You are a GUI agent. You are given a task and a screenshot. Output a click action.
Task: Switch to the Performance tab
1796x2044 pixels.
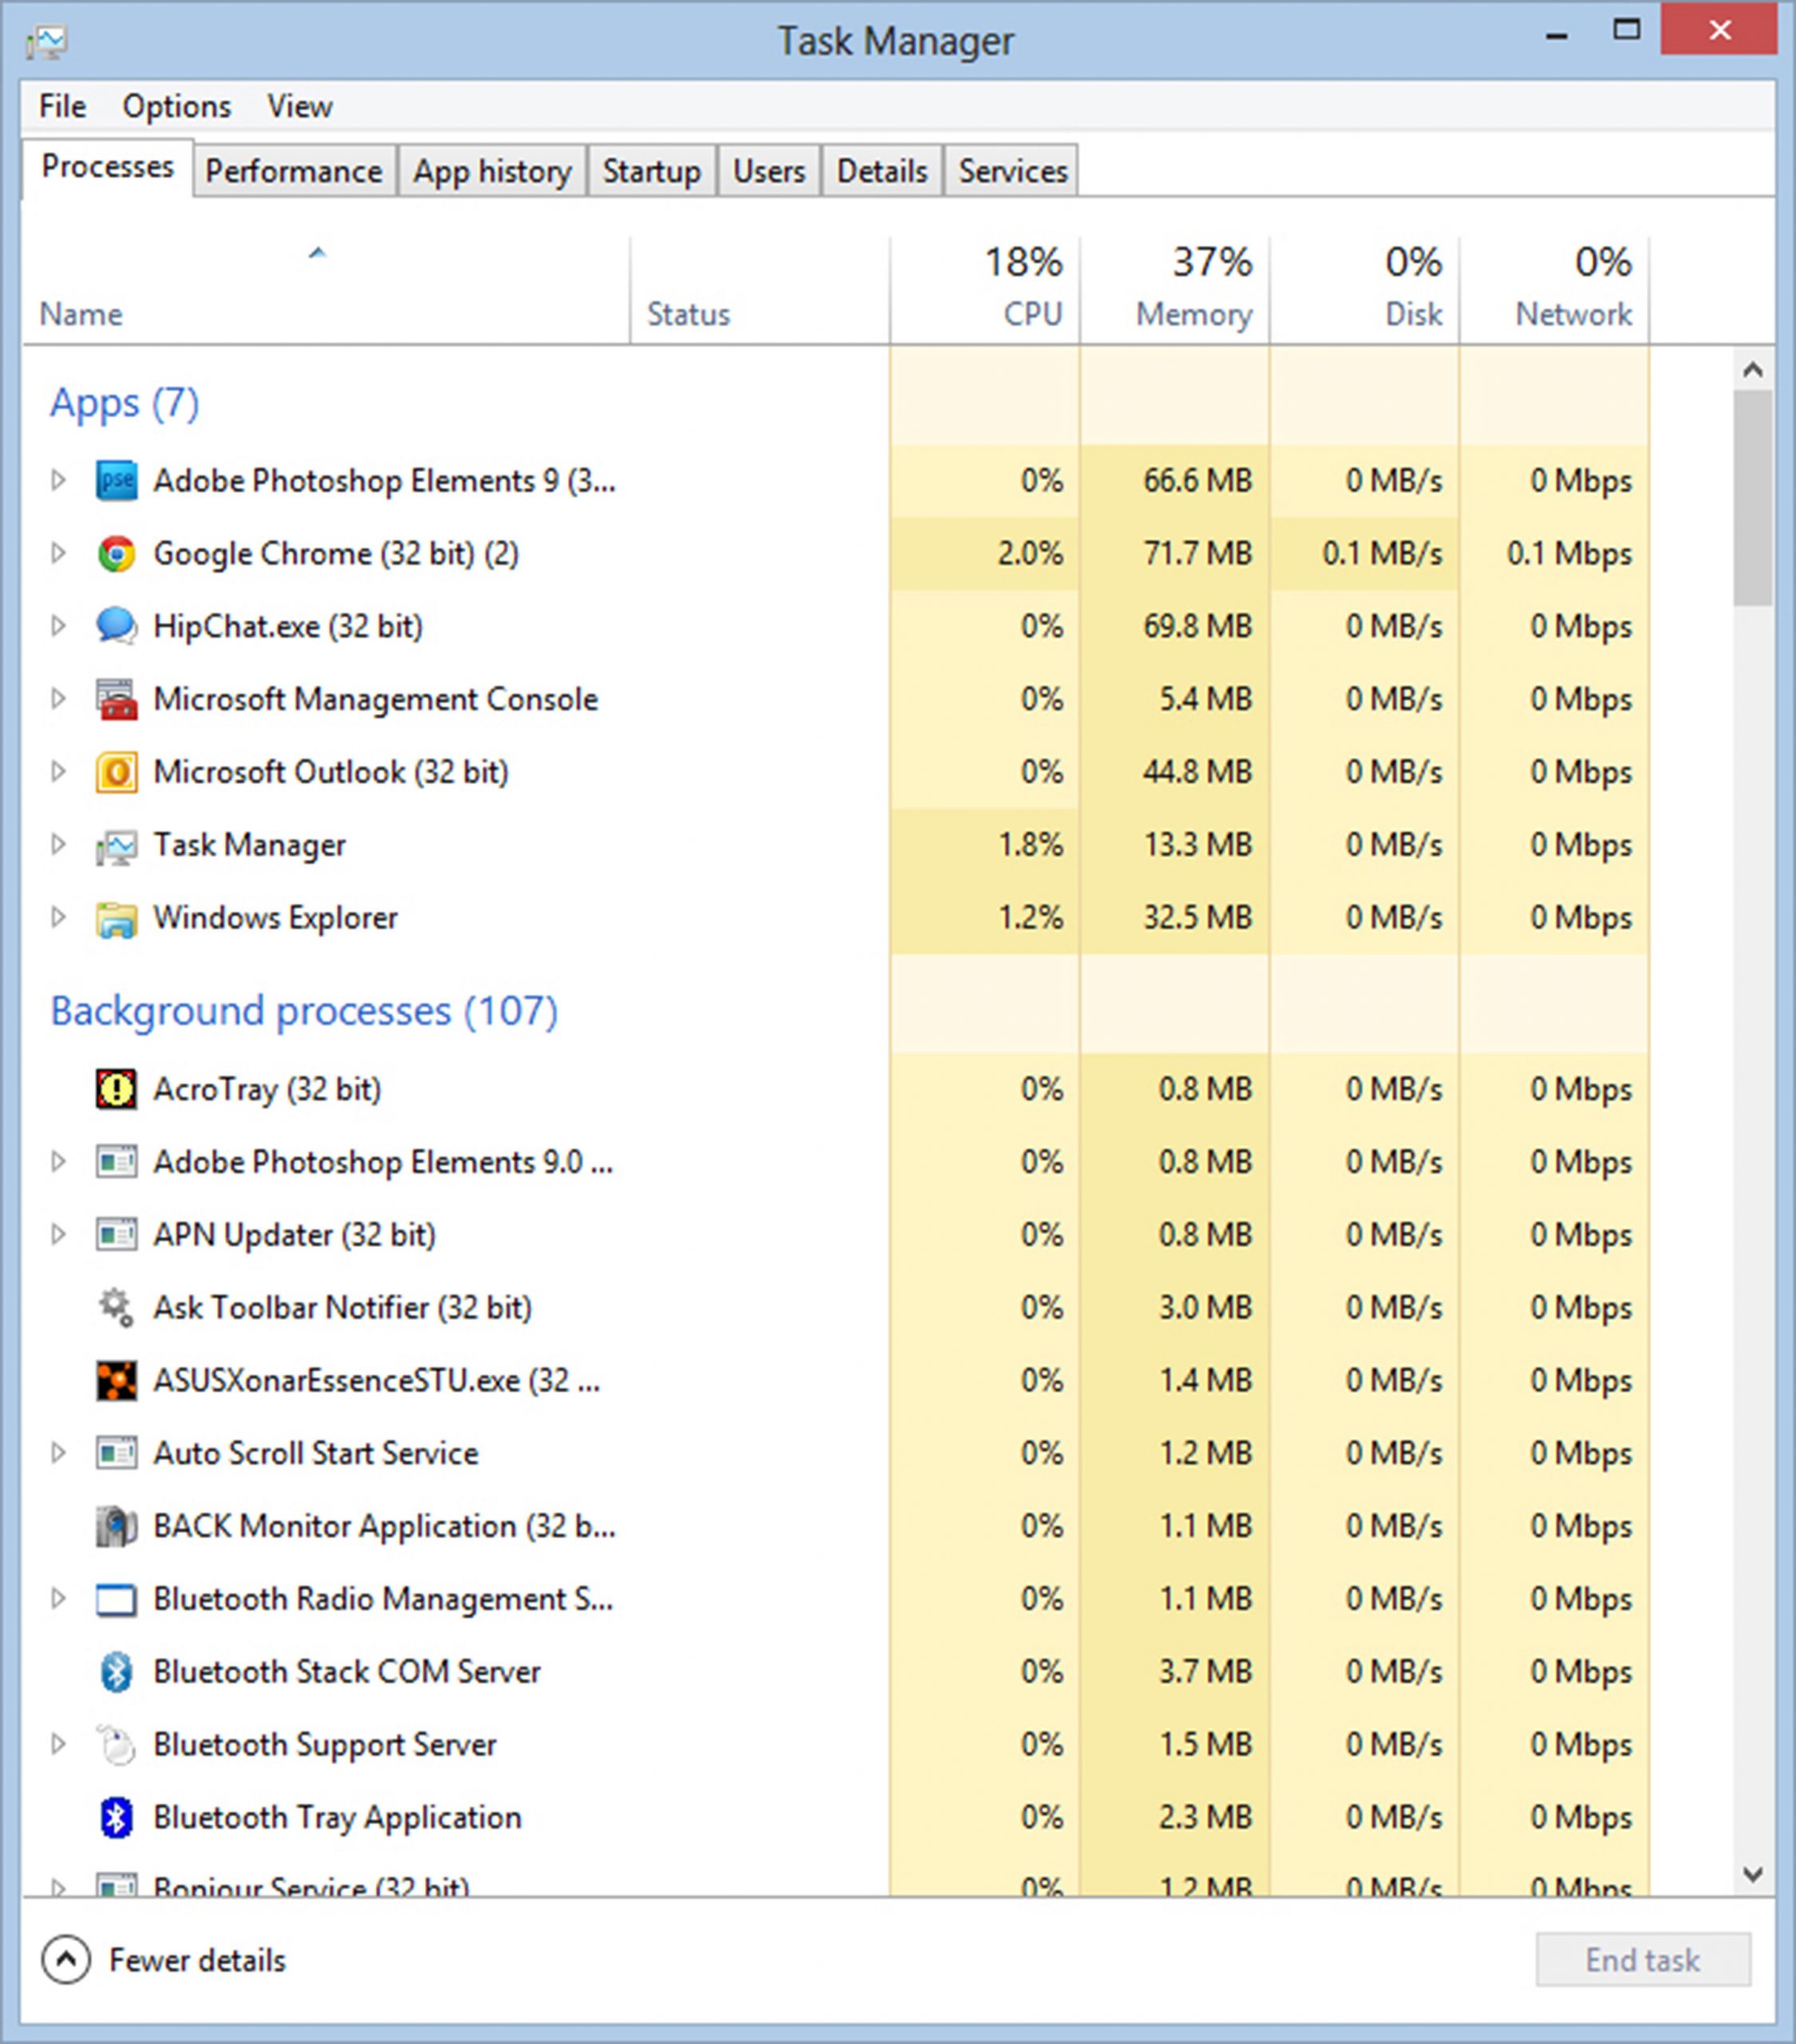293,171
